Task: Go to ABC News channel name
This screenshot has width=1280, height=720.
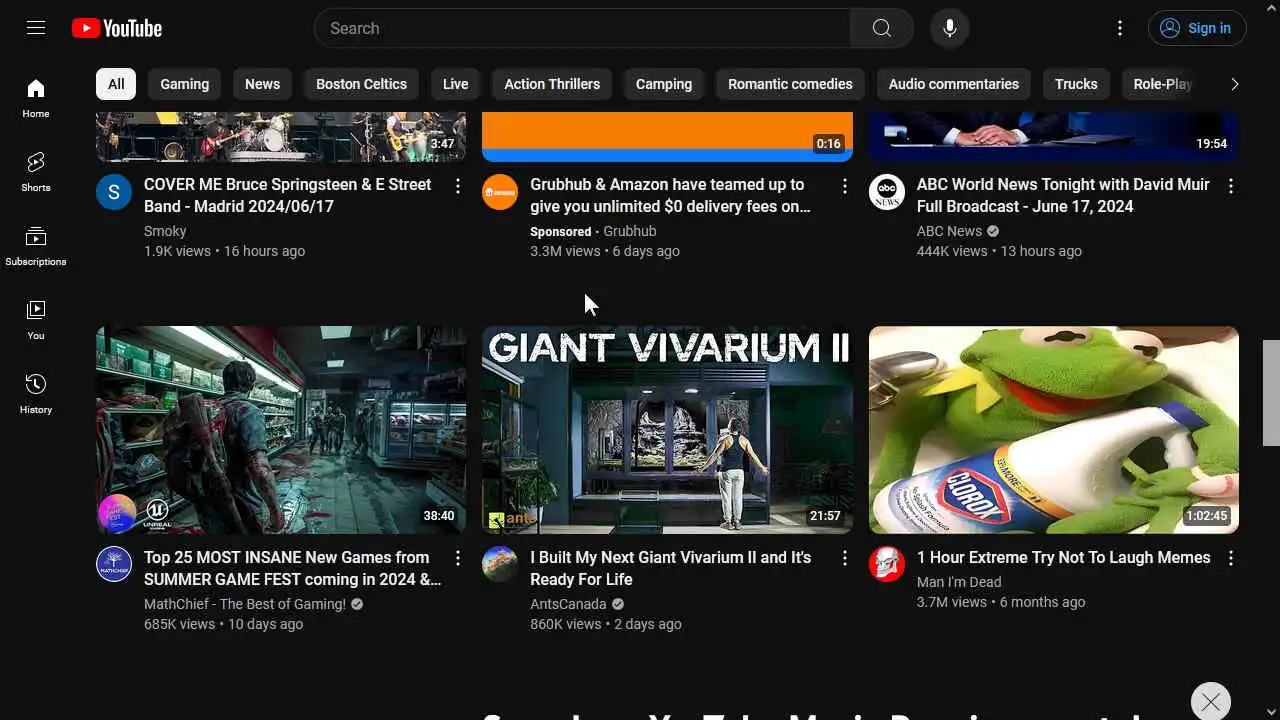Action: pos(949,231)
